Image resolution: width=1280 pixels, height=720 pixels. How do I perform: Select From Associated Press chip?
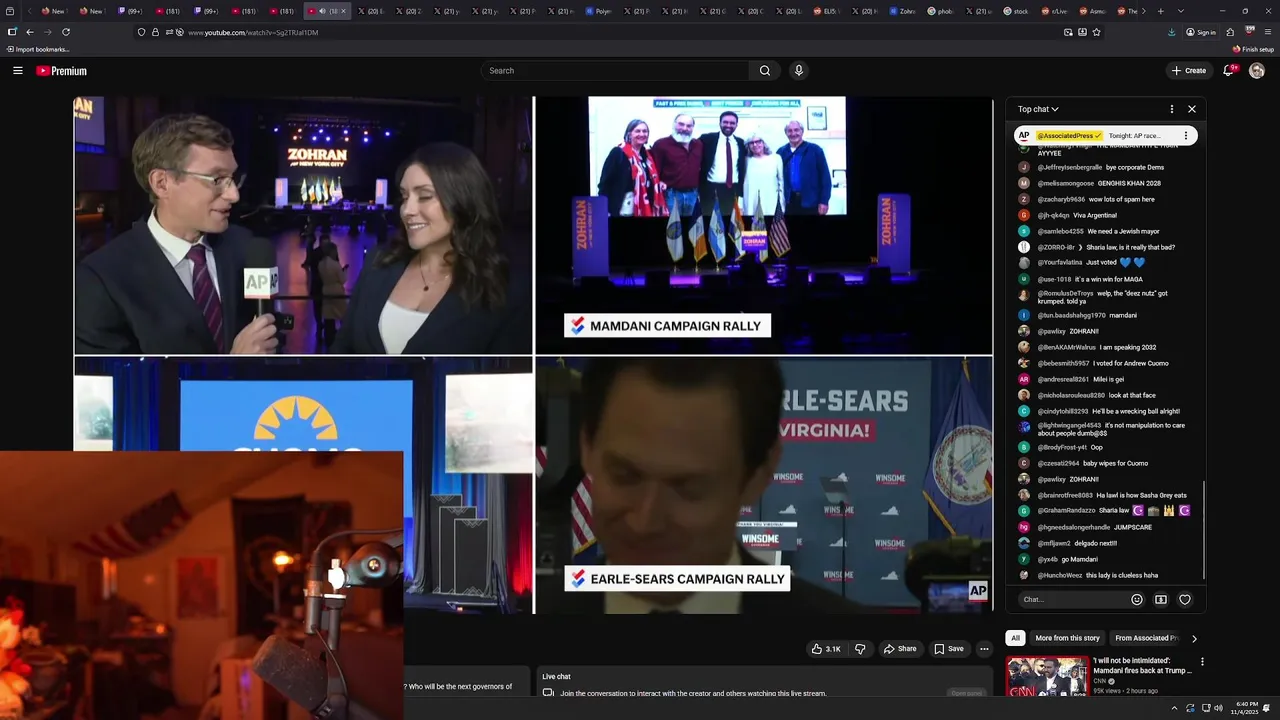[1146, 638]
